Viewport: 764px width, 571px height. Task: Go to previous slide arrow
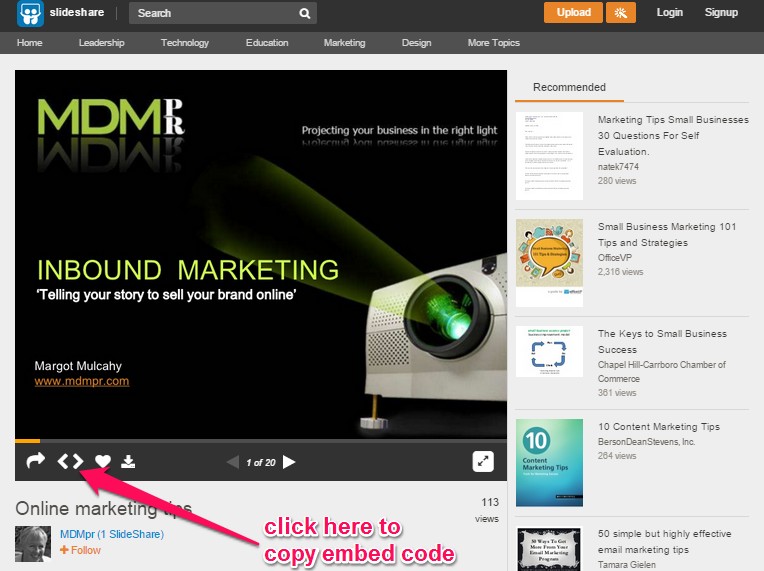click(233, 462)
